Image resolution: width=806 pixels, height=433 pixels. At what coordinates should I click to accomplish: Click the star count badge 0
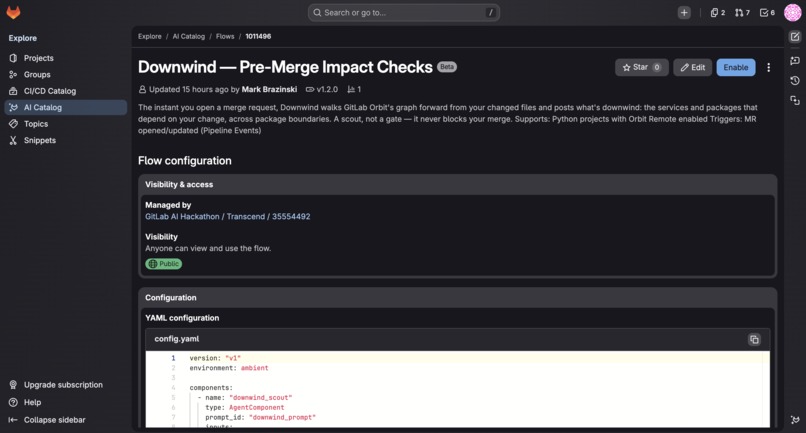(x=656, y=67)
